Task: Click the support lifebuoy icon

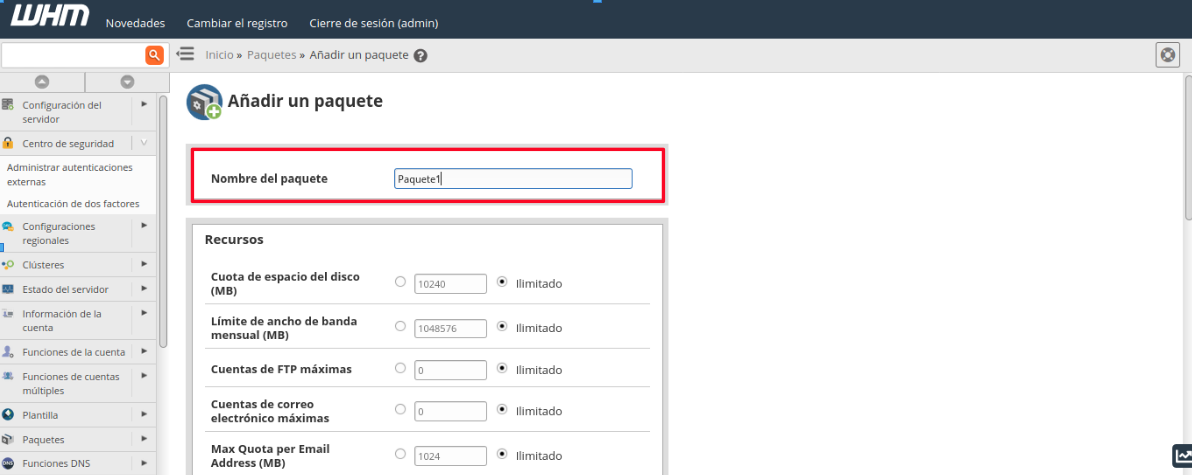Action: (x=1167, y=55)
